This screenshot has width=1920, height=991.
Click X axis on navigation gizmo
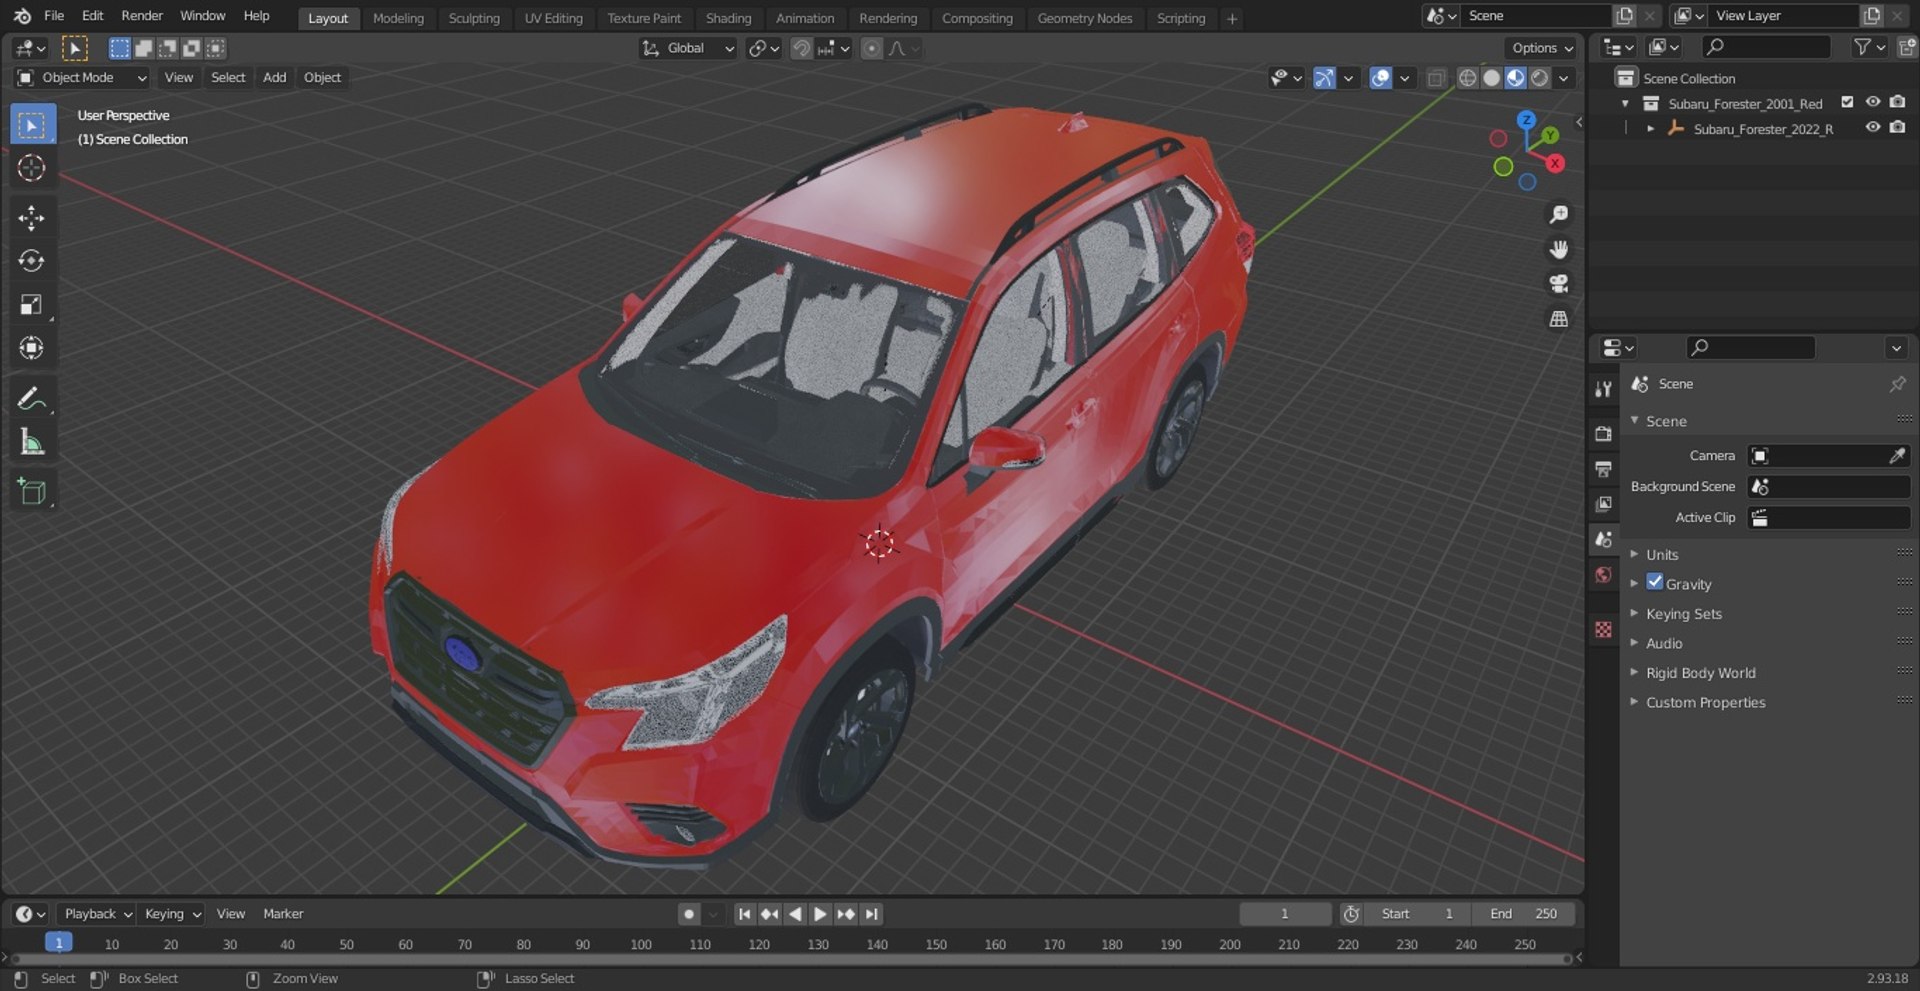(1555, 164)
